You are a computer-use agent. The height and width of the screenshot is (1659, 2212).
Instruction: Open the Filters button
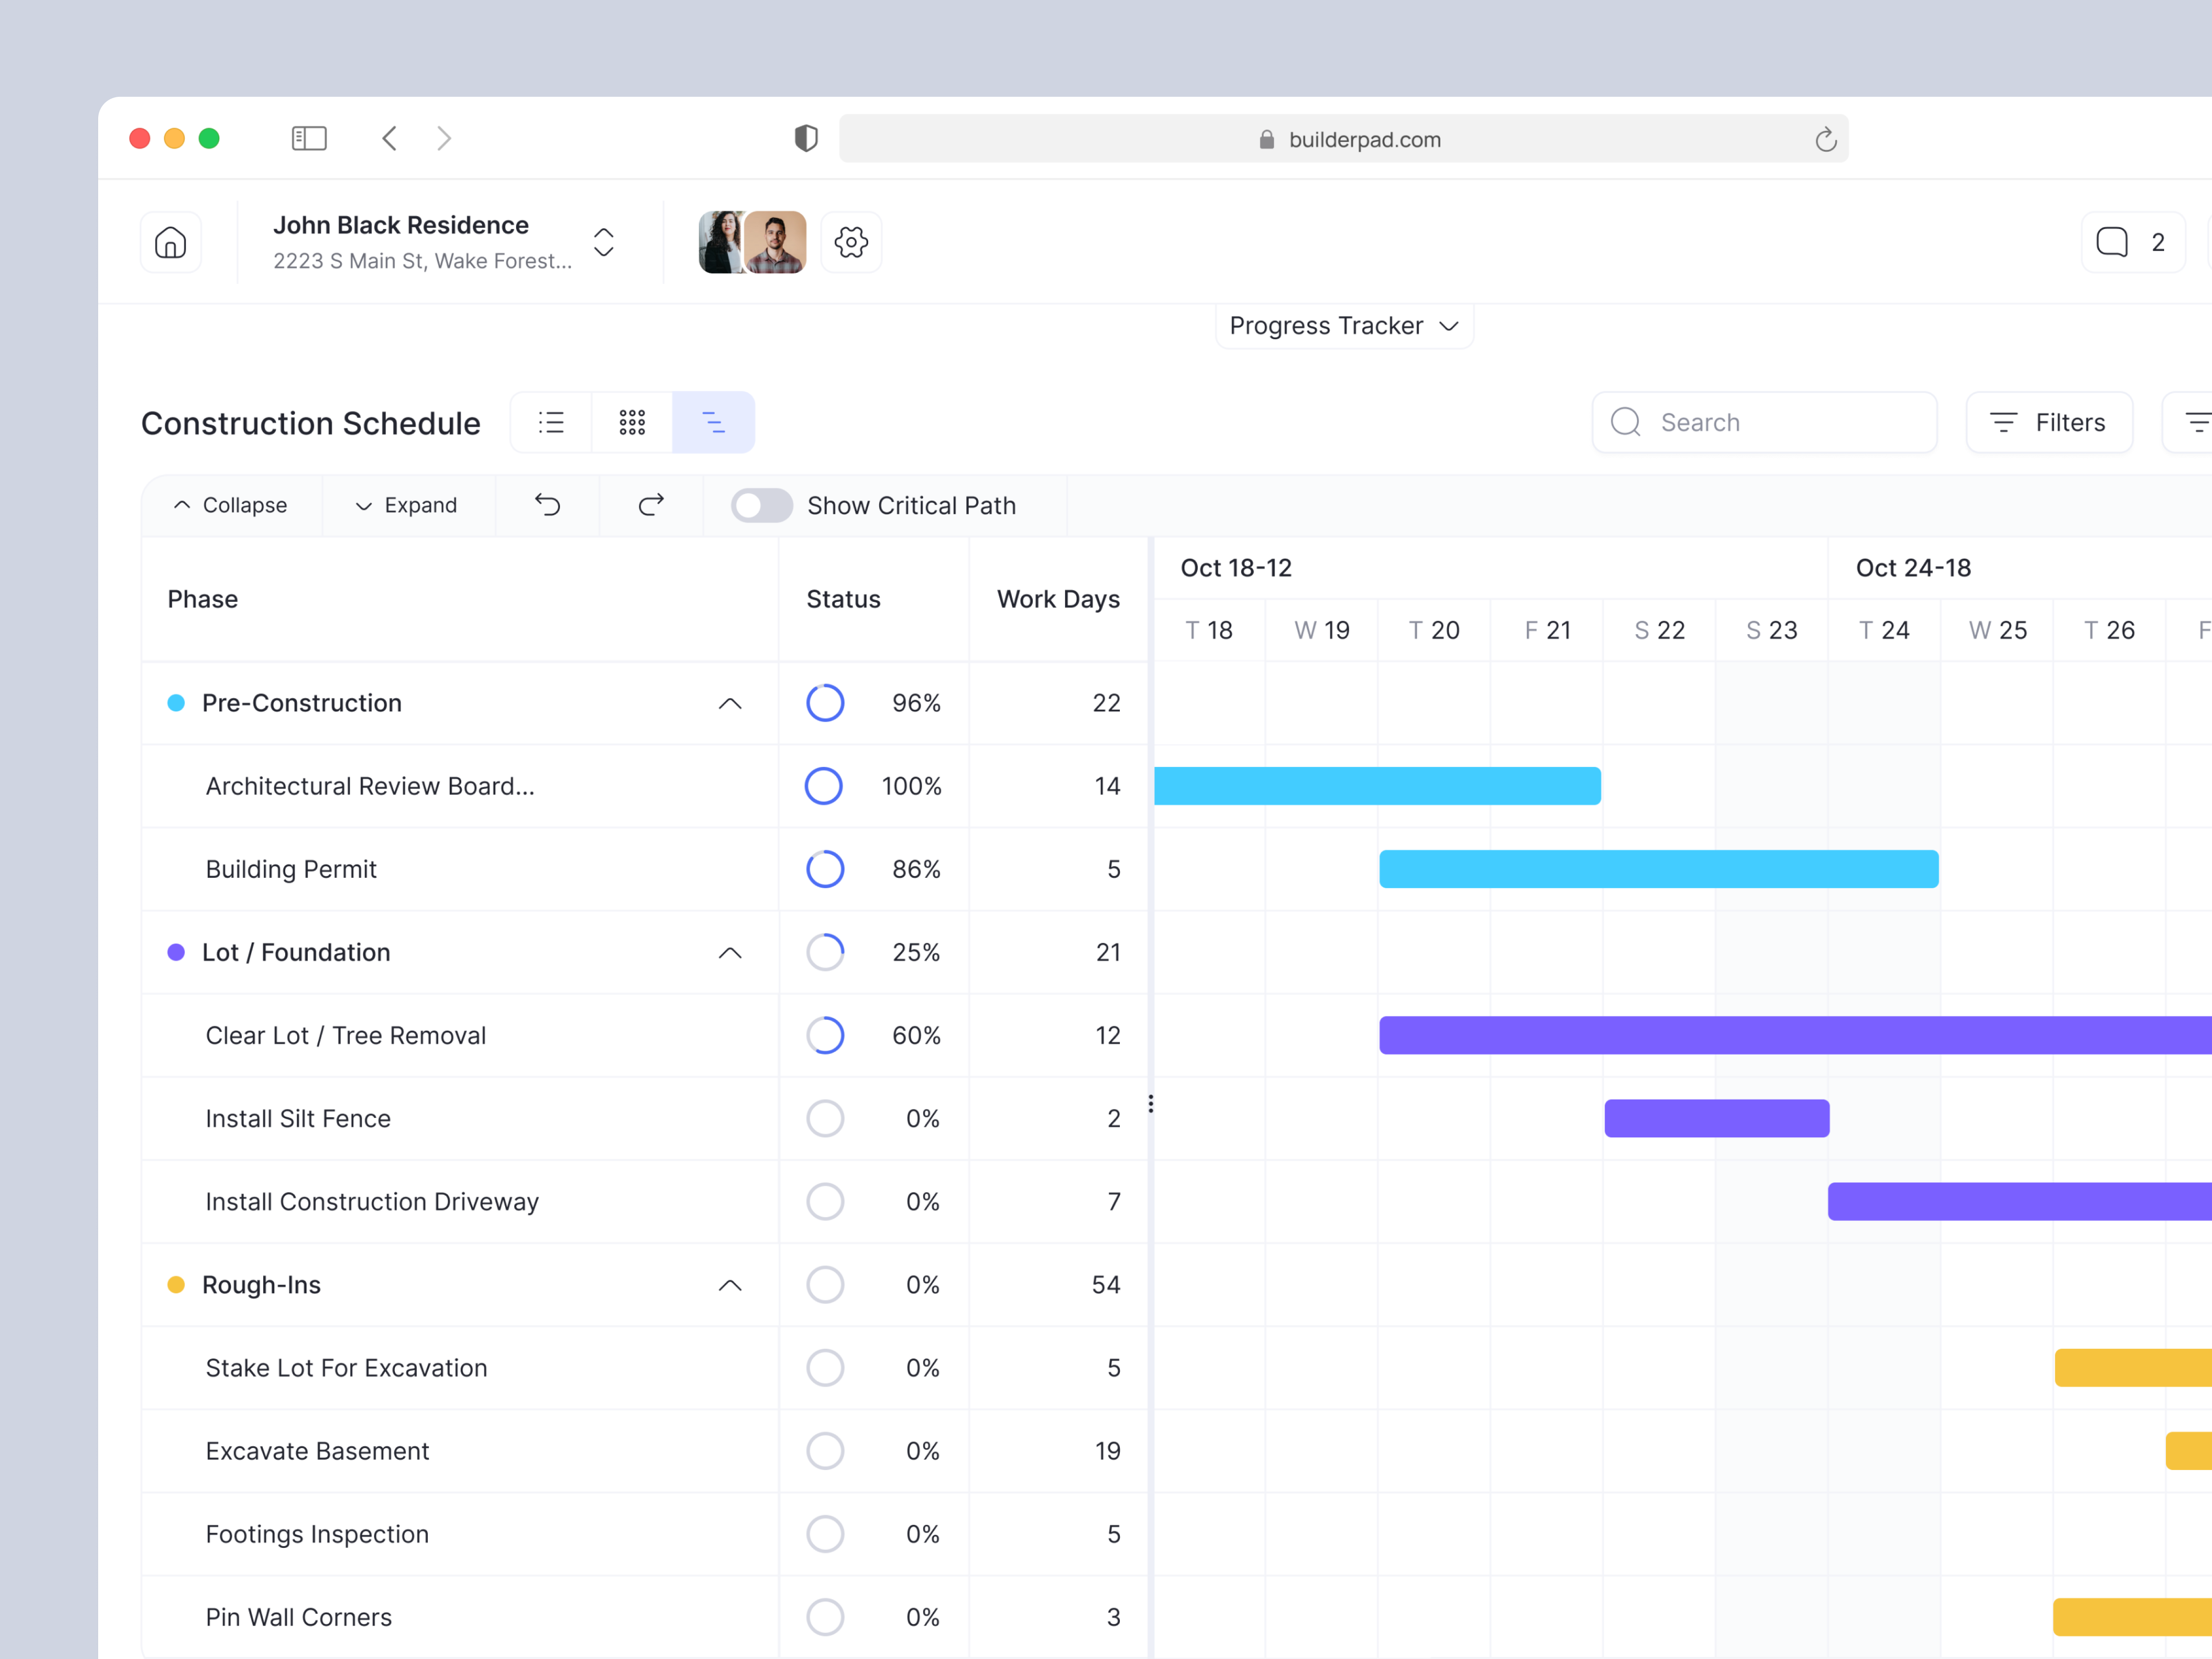(2049, 422)
